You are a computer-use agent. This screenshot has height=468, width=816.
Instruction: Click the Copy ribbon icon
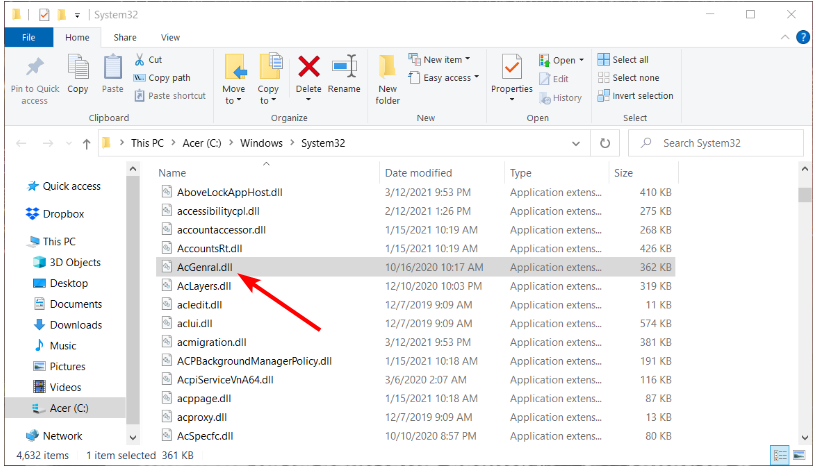tap(78, 74)
